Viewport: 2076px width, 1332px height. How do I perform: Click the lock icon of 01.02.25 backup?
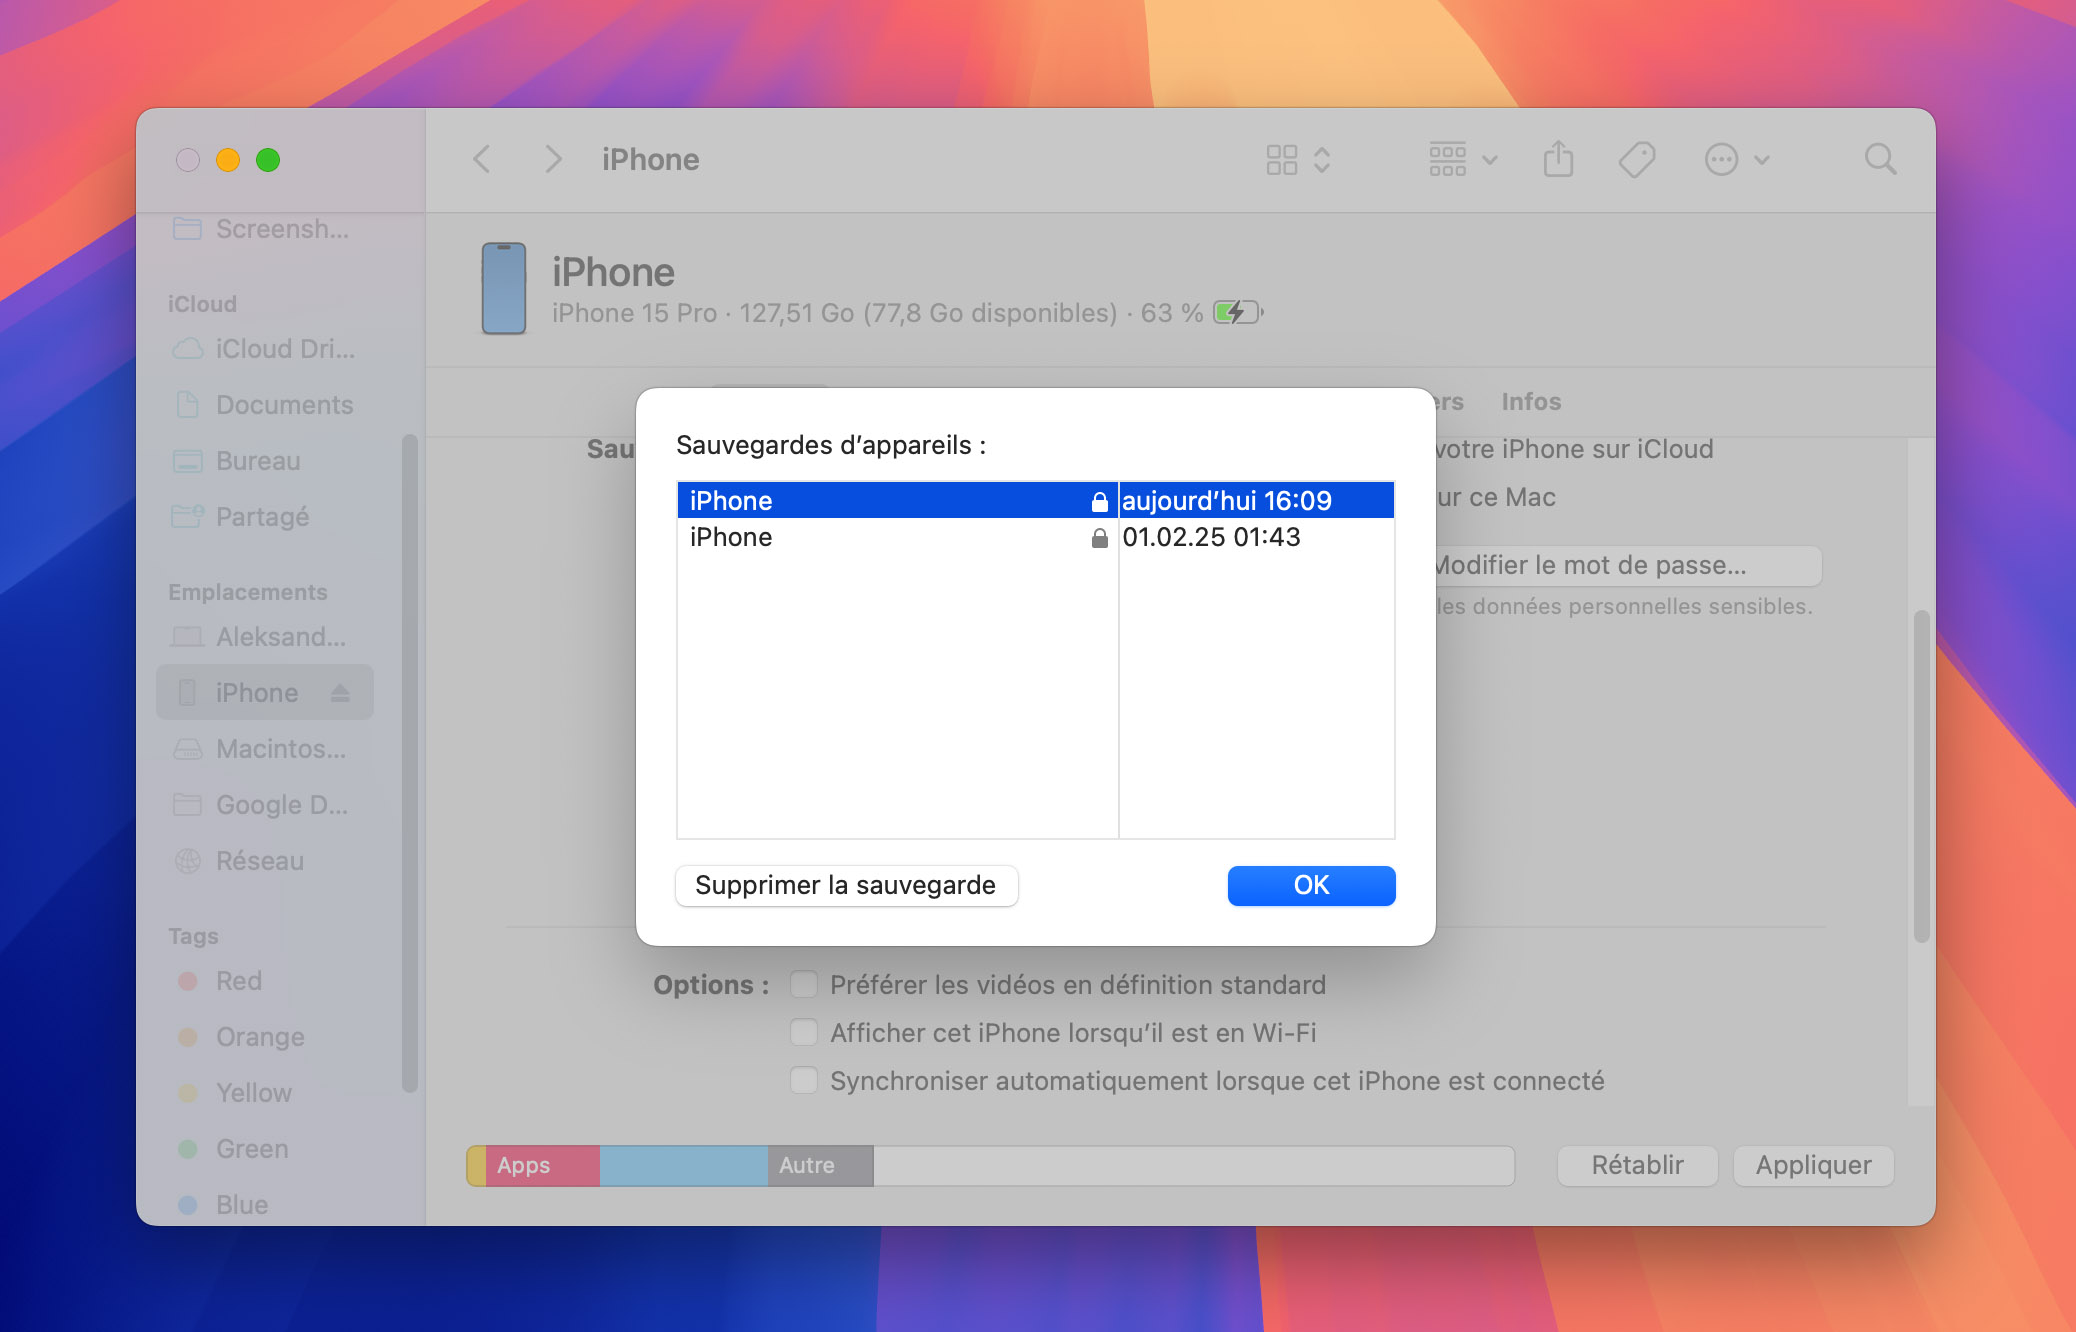click(x=1099, y=538)
